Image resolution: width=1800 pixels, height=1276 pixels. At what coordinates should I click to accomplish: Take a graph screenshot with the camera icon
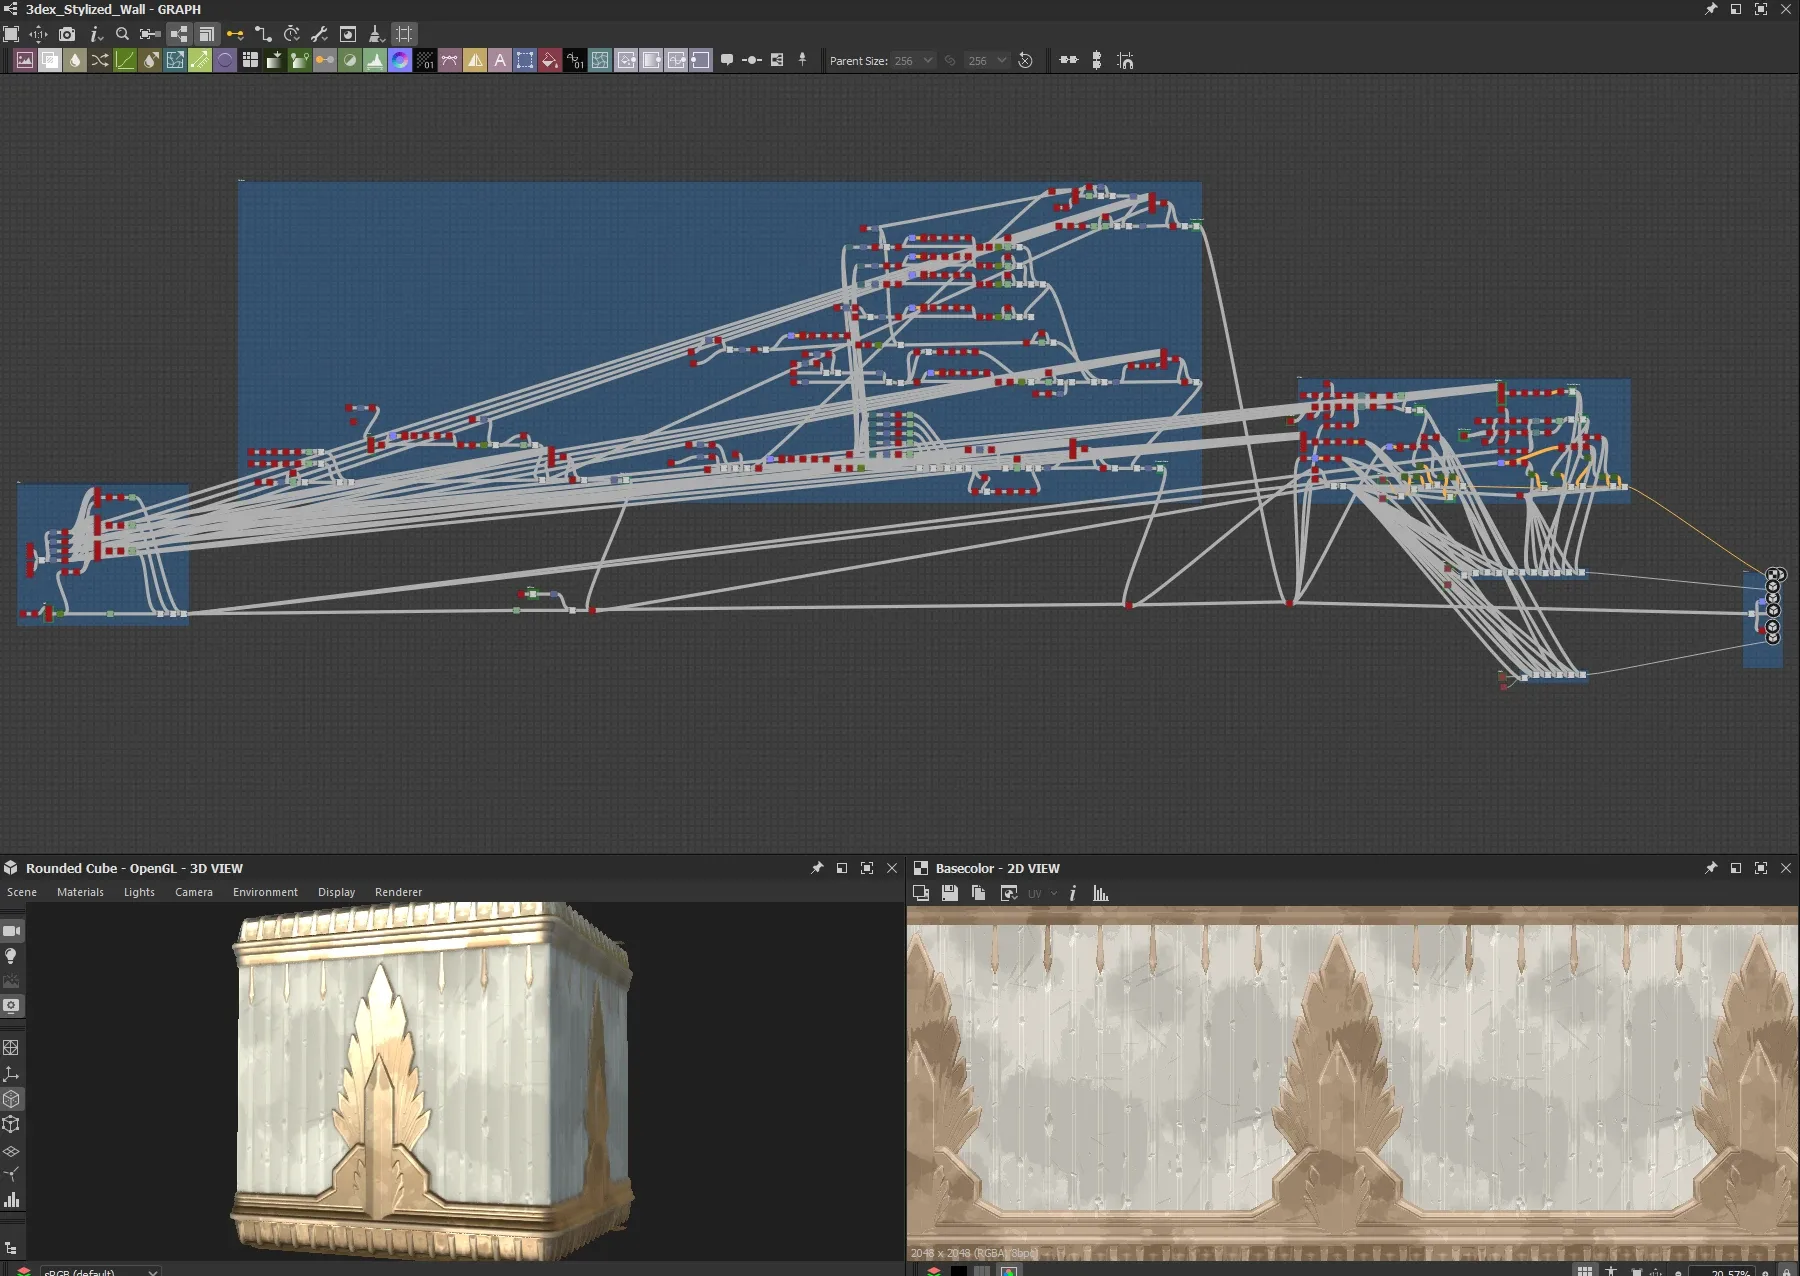coord(67,33)
